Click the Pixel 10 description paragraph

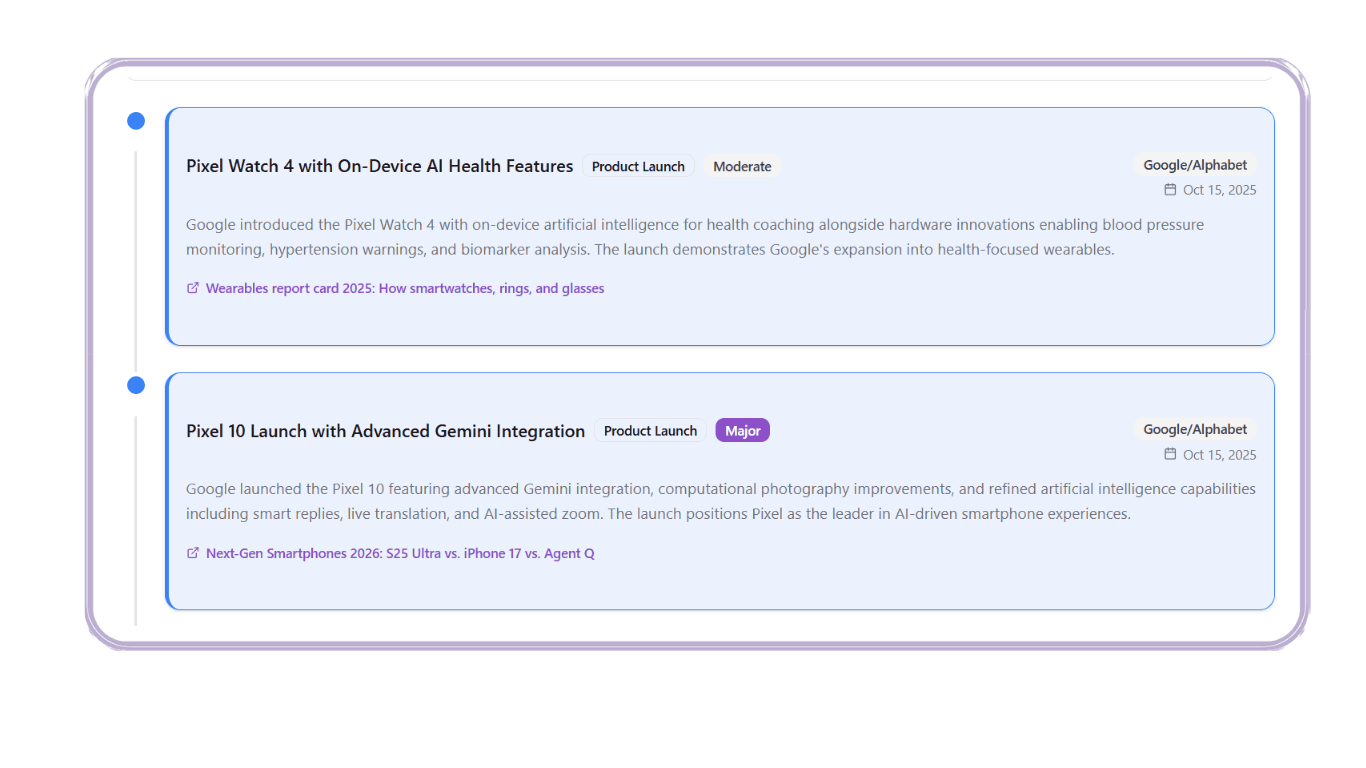click(650, 502)
